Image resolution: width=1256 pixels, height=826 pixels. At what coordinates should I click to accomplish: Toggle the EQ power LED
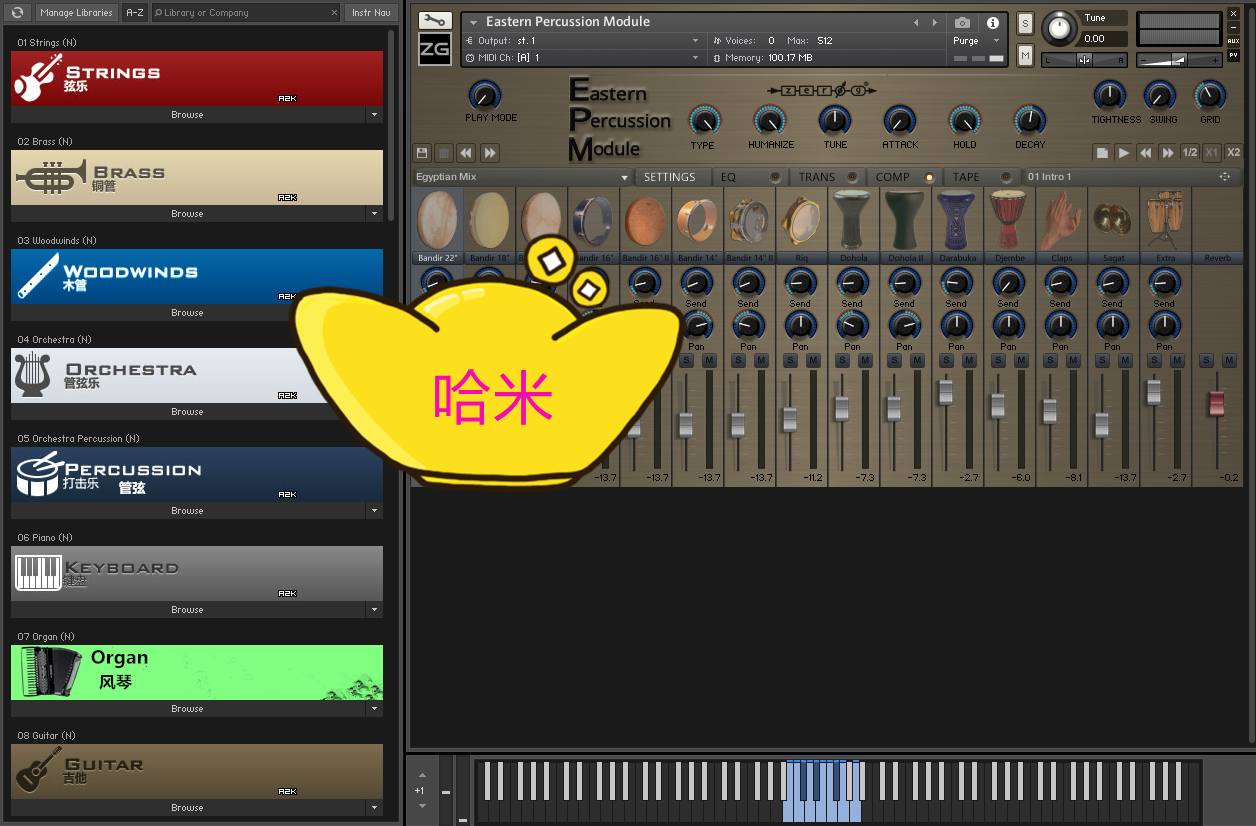pyautogui.click(x=775, y=177)
